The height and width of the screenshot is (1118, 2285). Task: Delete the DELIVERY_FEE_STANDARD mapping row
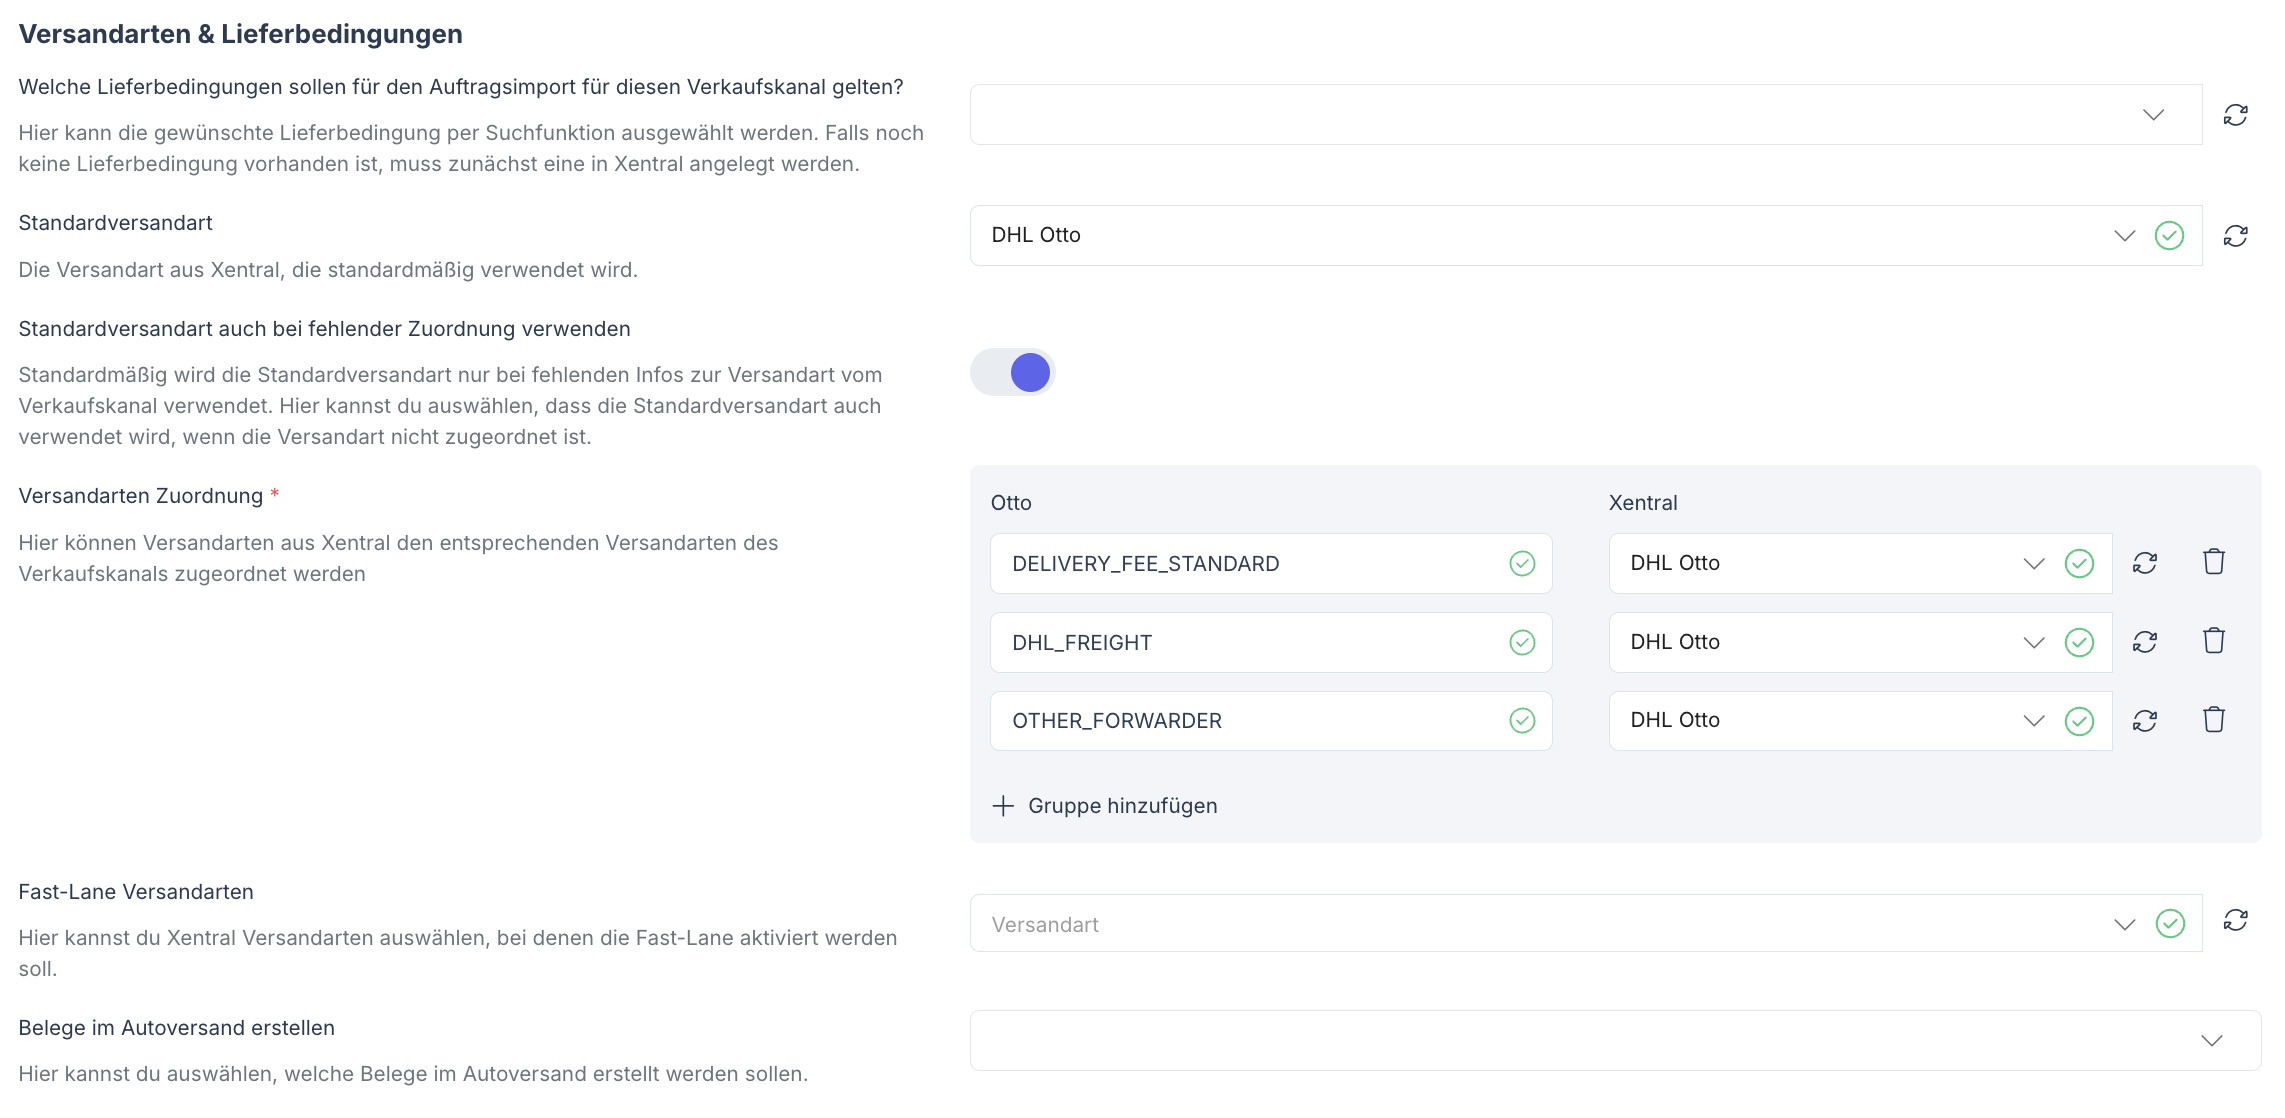pos(2214,561)
